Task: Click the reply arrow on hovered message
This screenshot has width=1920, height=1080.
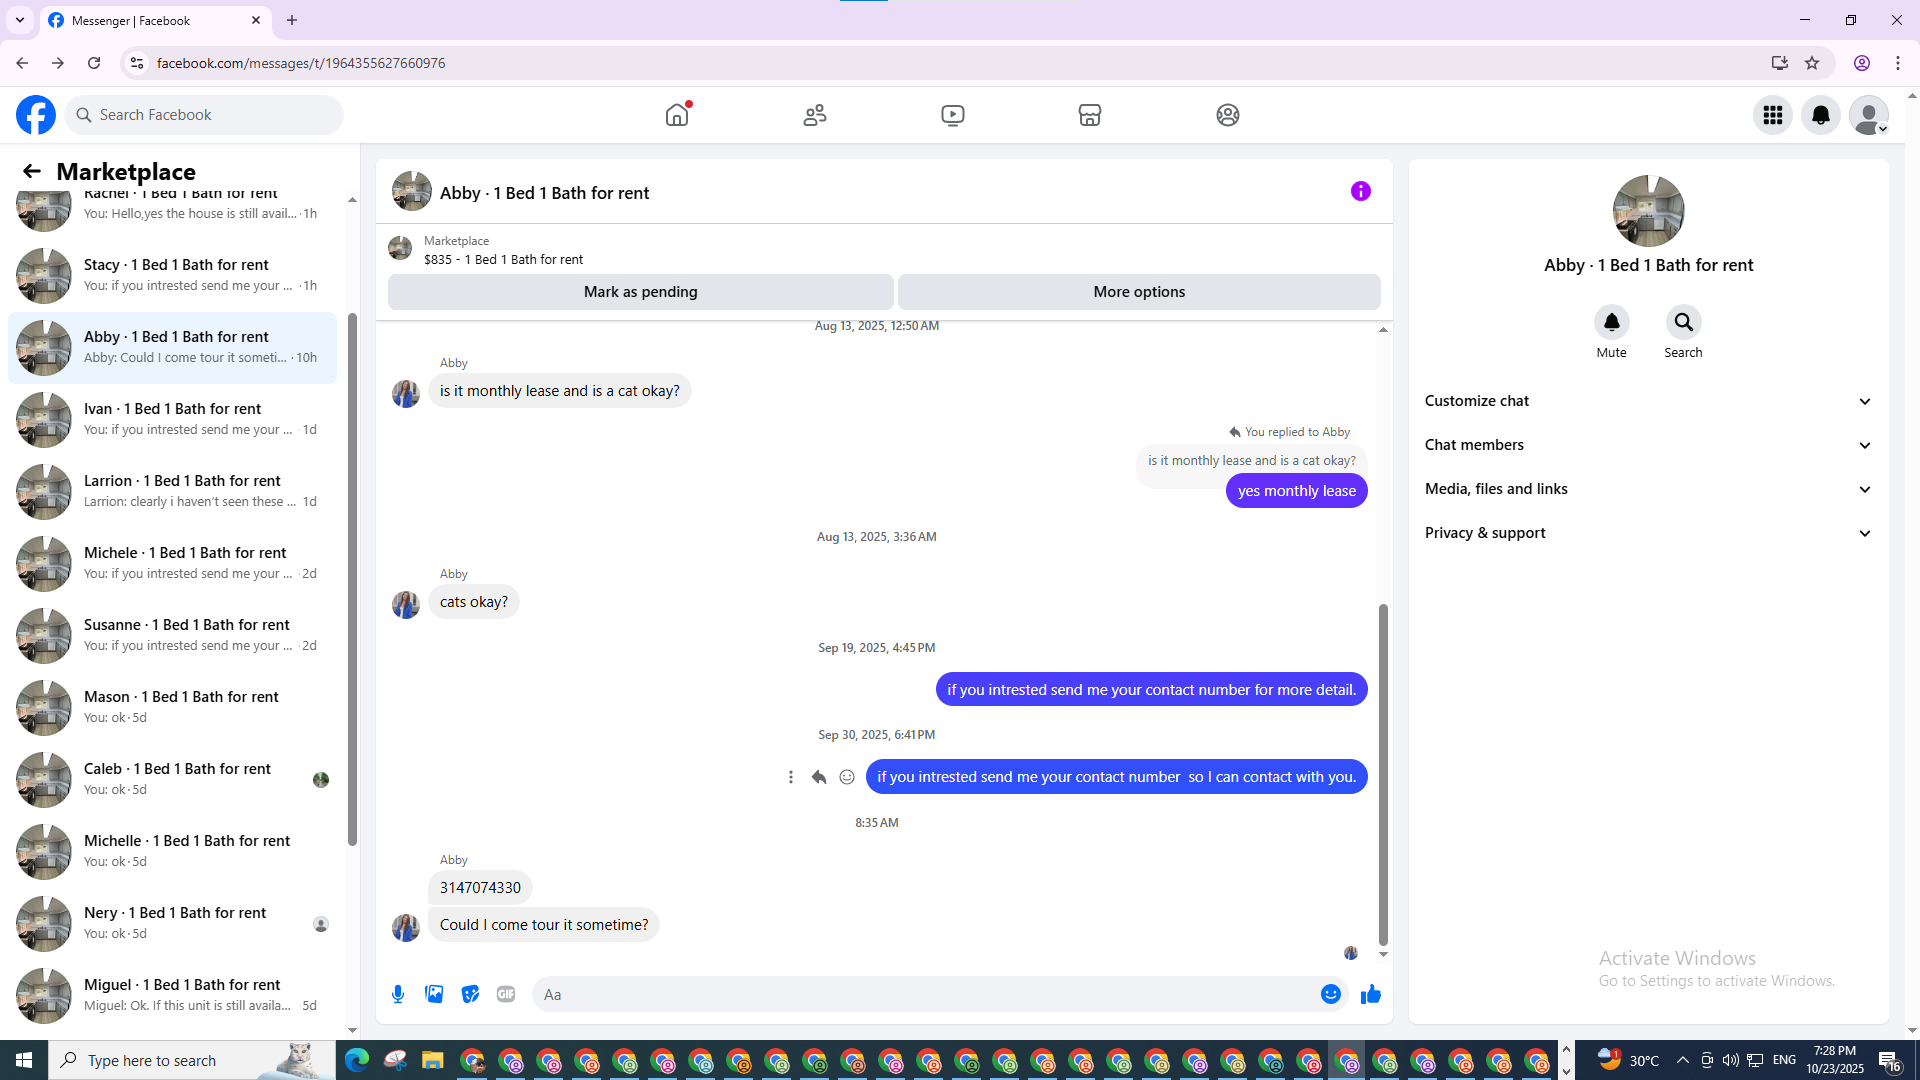Action: (x=819, y=777)
